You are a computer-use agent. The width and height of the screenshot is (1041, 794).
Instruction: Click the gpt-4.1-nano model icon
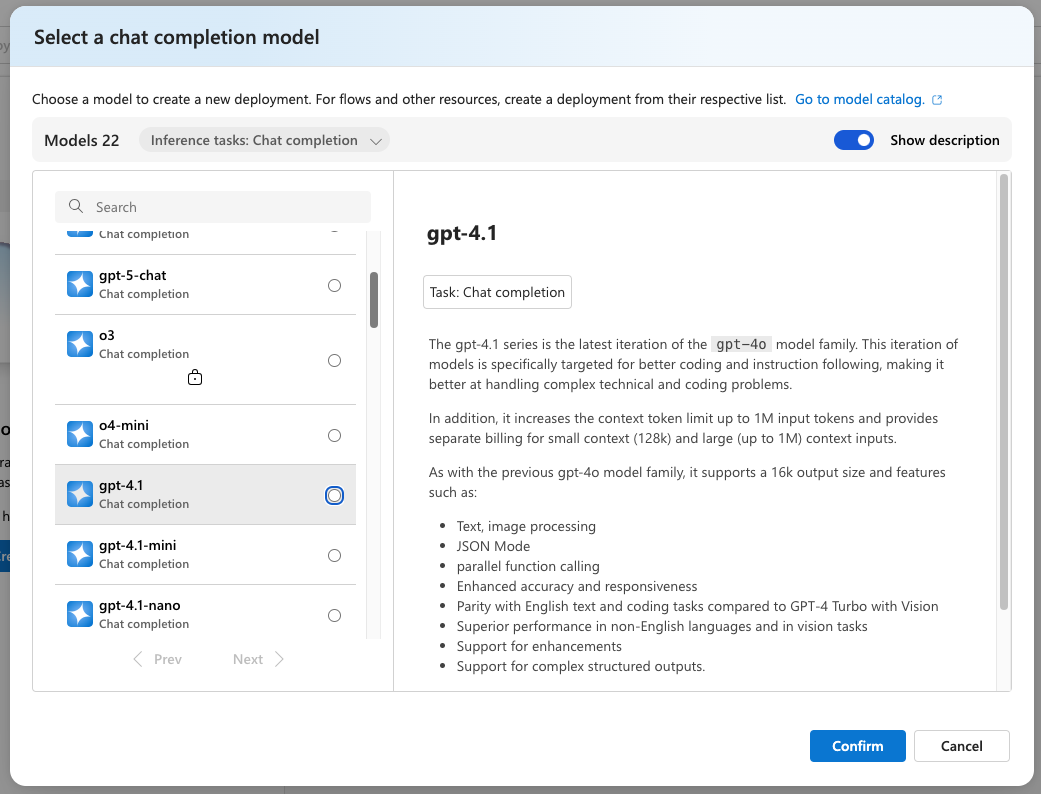[80, 614]
